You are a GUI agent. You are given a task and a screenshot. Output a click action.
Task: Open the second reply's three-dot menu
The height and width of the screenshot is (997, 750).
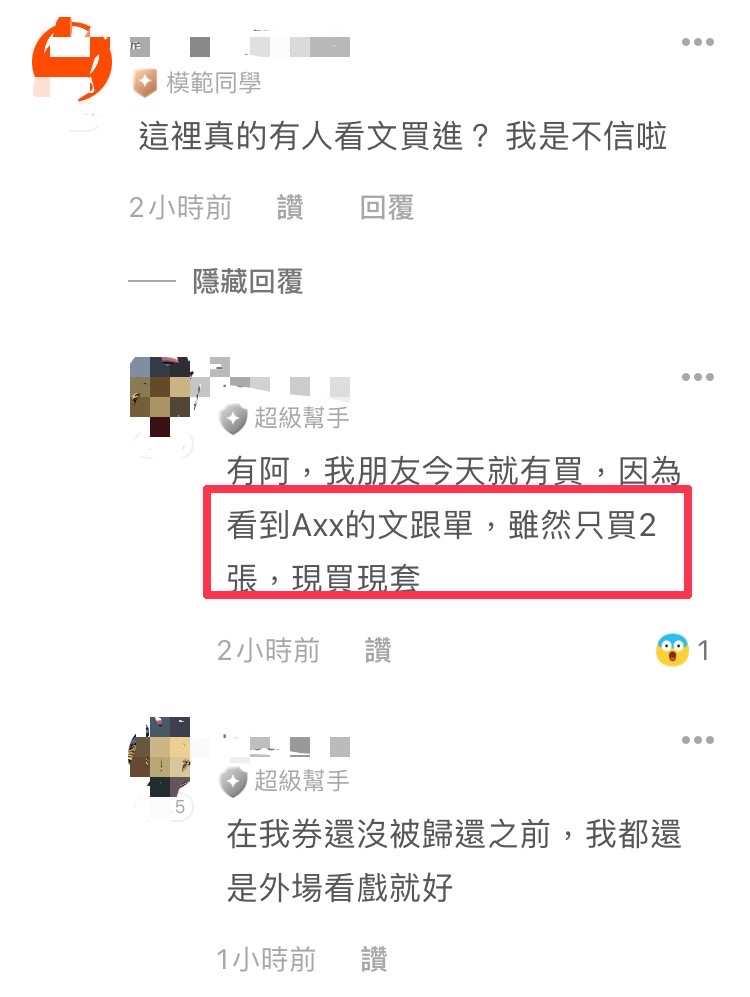click(x=697, y=740)
